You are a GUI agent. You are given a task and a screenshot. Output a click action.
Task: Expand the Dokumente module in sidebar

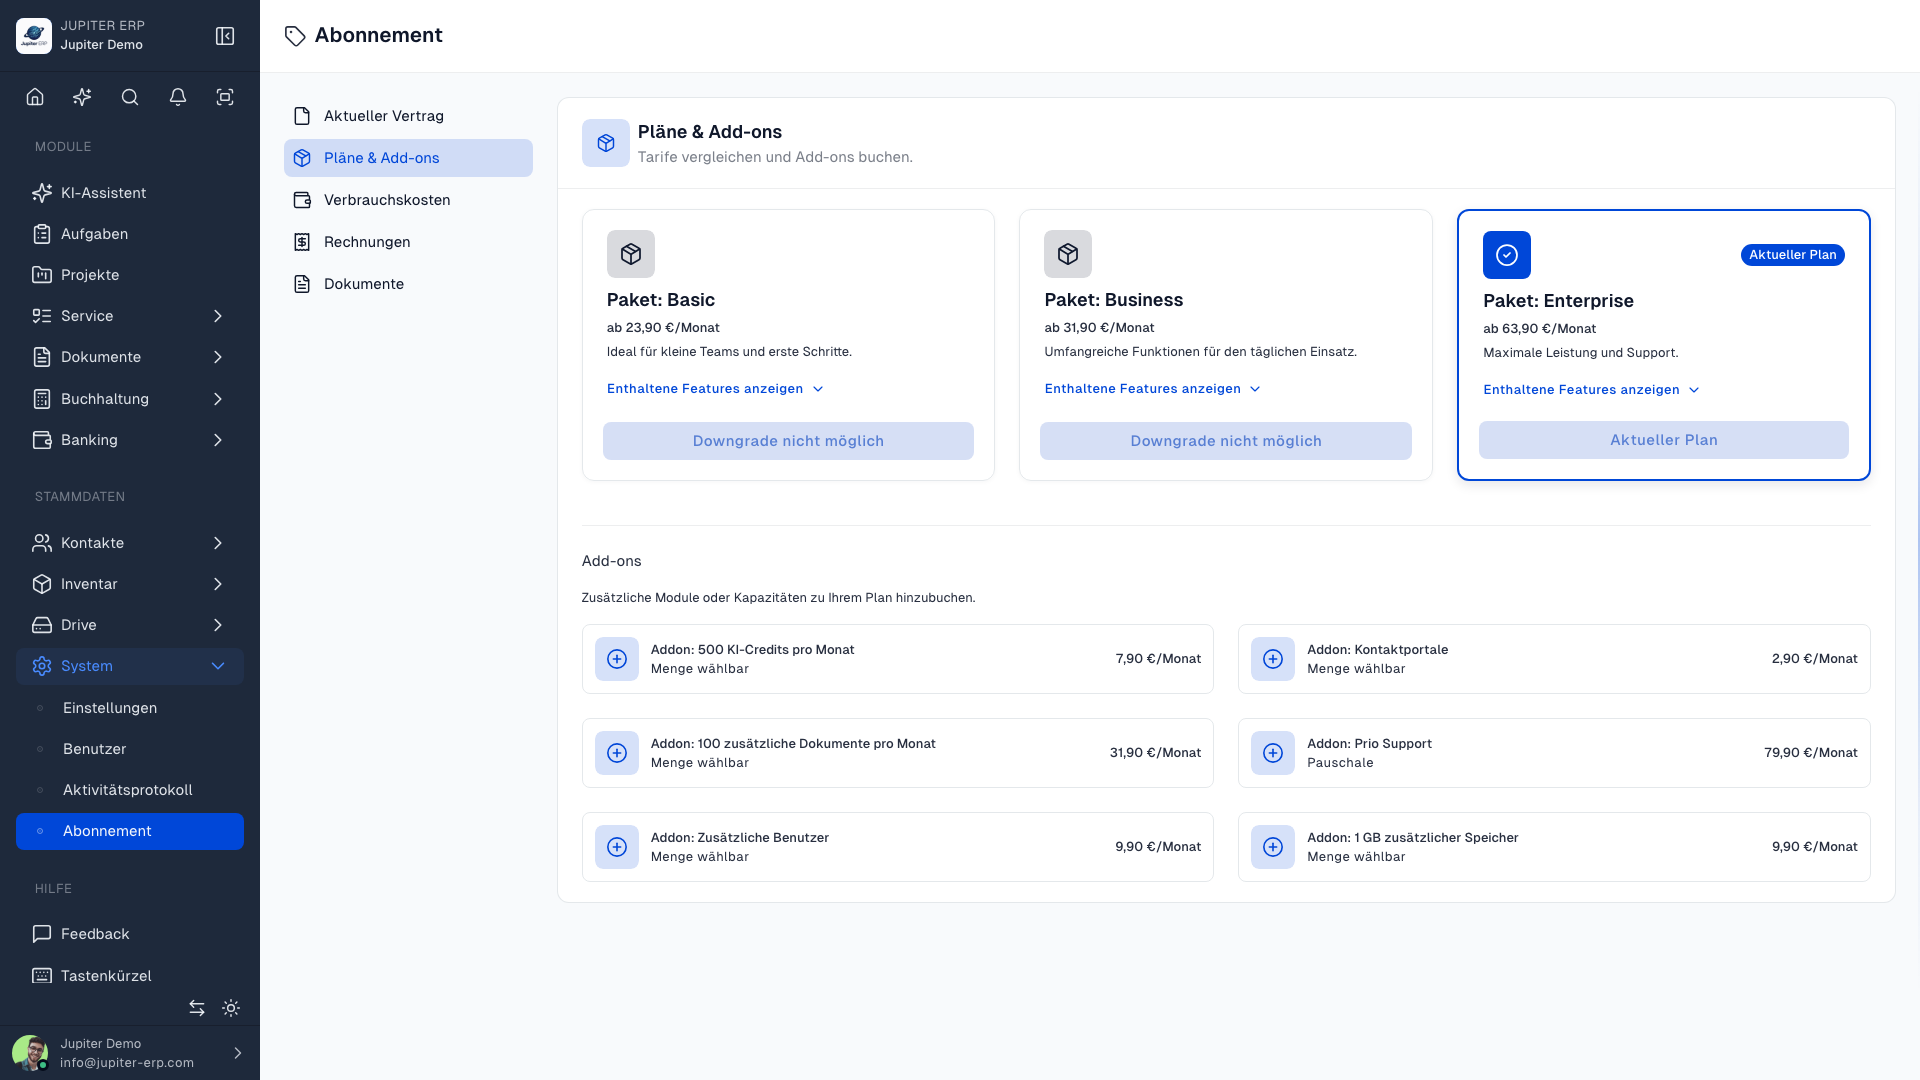click(x=130, y=357)
